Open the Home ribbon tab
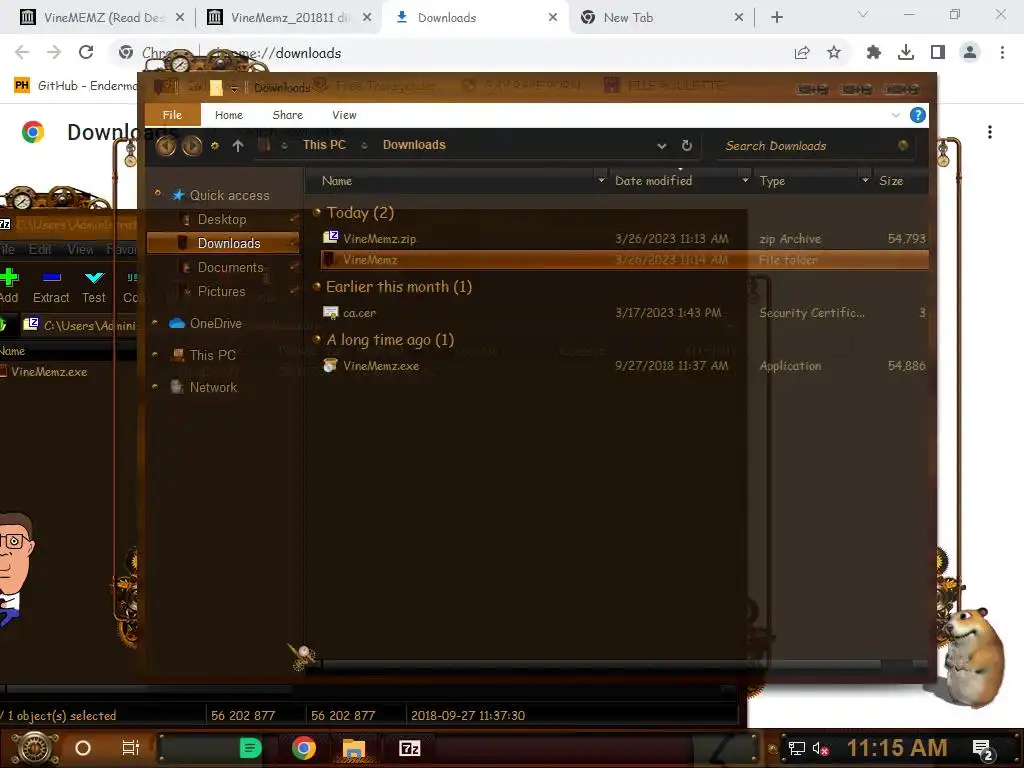This screenshot has height=768, width=1024. coord(229,115)
